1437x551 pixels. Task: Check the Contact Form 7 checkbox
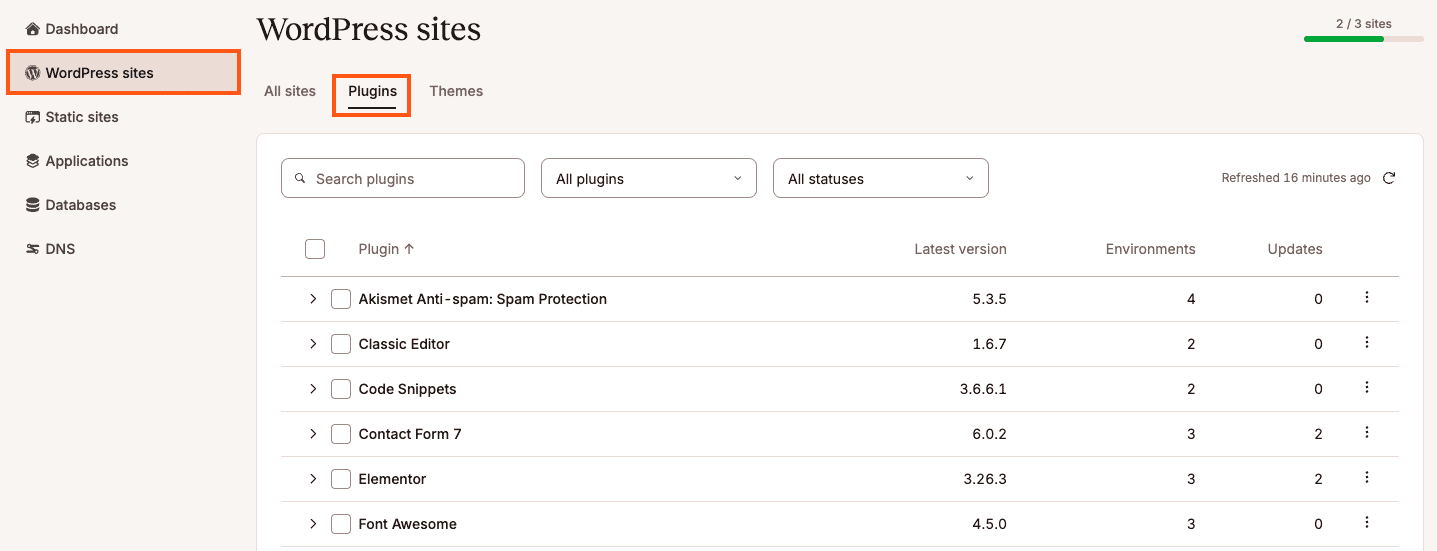tap(341, 434)
